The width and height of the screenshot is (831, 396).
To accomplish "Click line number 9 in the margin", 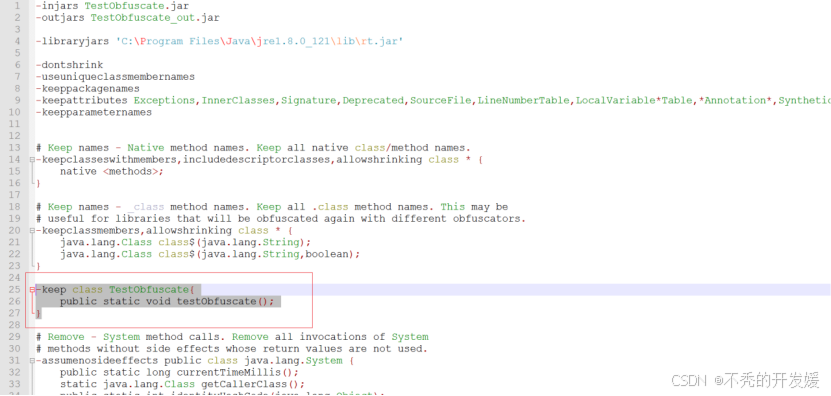I will tap(17, 100).
